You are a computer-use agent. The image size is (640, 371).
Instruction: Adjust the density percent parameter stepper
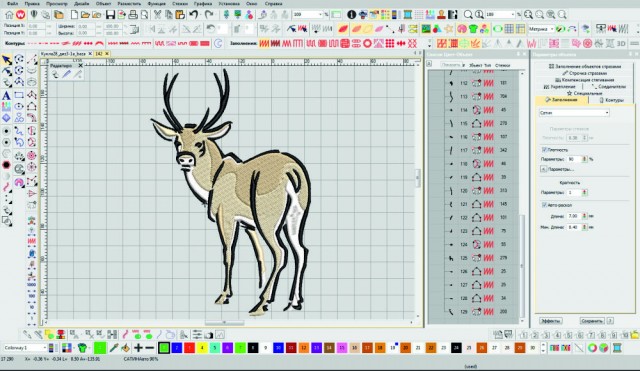click(584, 159)
